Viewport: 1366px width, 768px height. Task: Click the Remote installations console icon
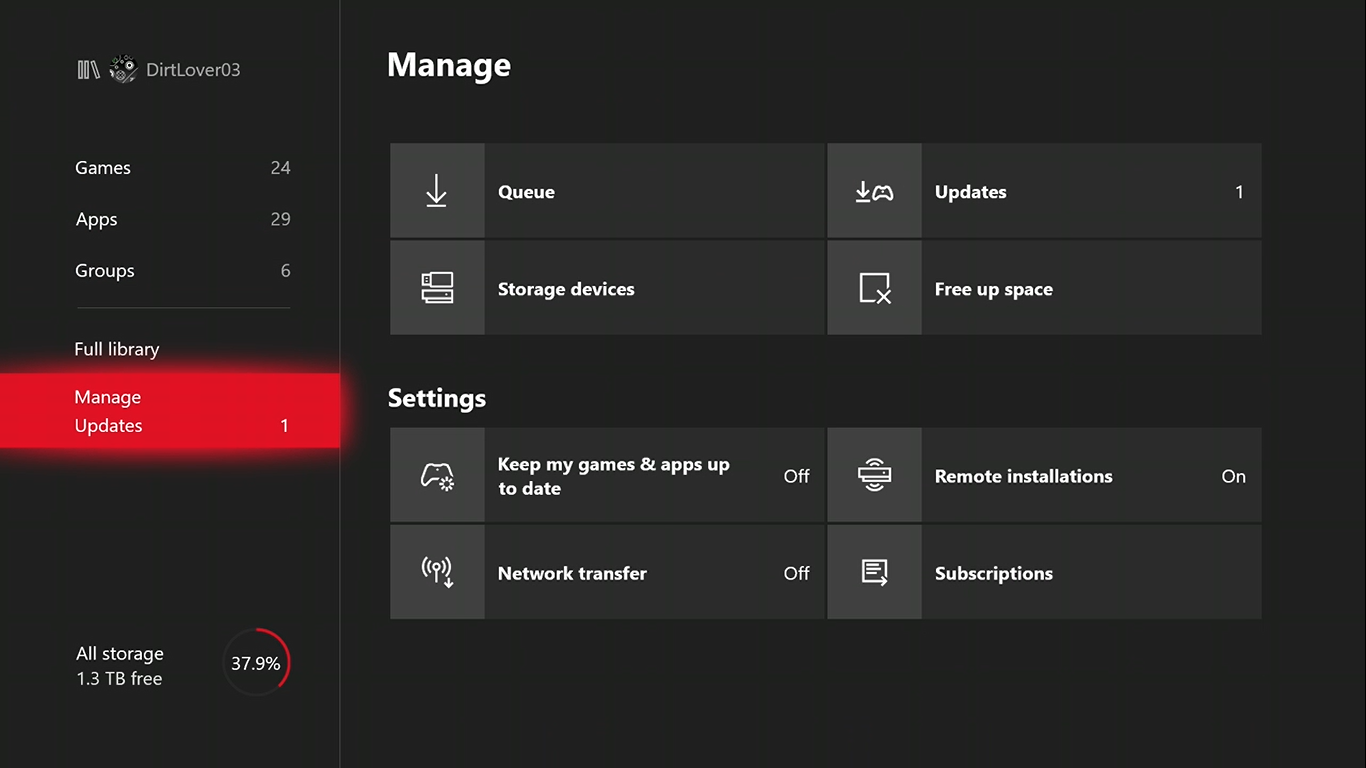[x=874, y=476]
